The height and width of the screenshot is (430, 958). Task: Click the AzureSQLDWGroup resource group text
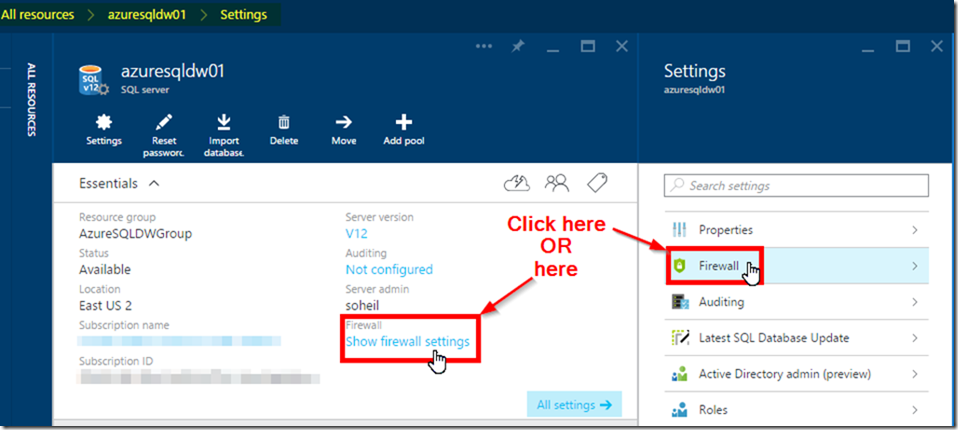pyautogui.click(x=136, y=233)
